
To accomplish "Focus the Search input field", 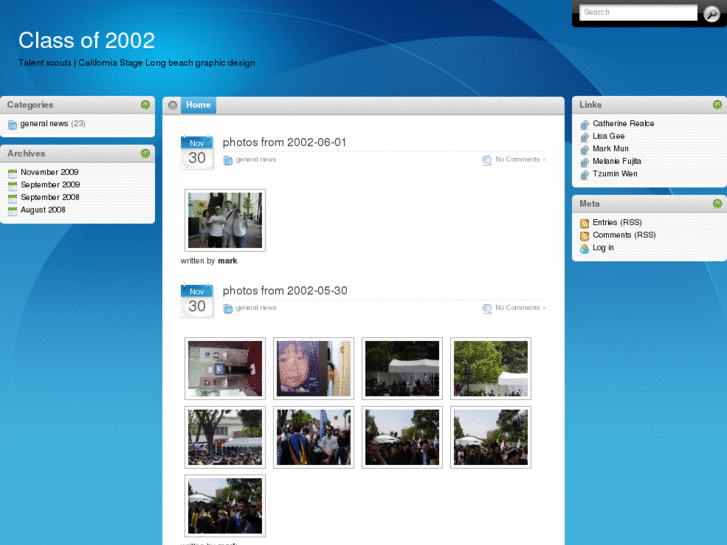I will [x=638, y=13].
